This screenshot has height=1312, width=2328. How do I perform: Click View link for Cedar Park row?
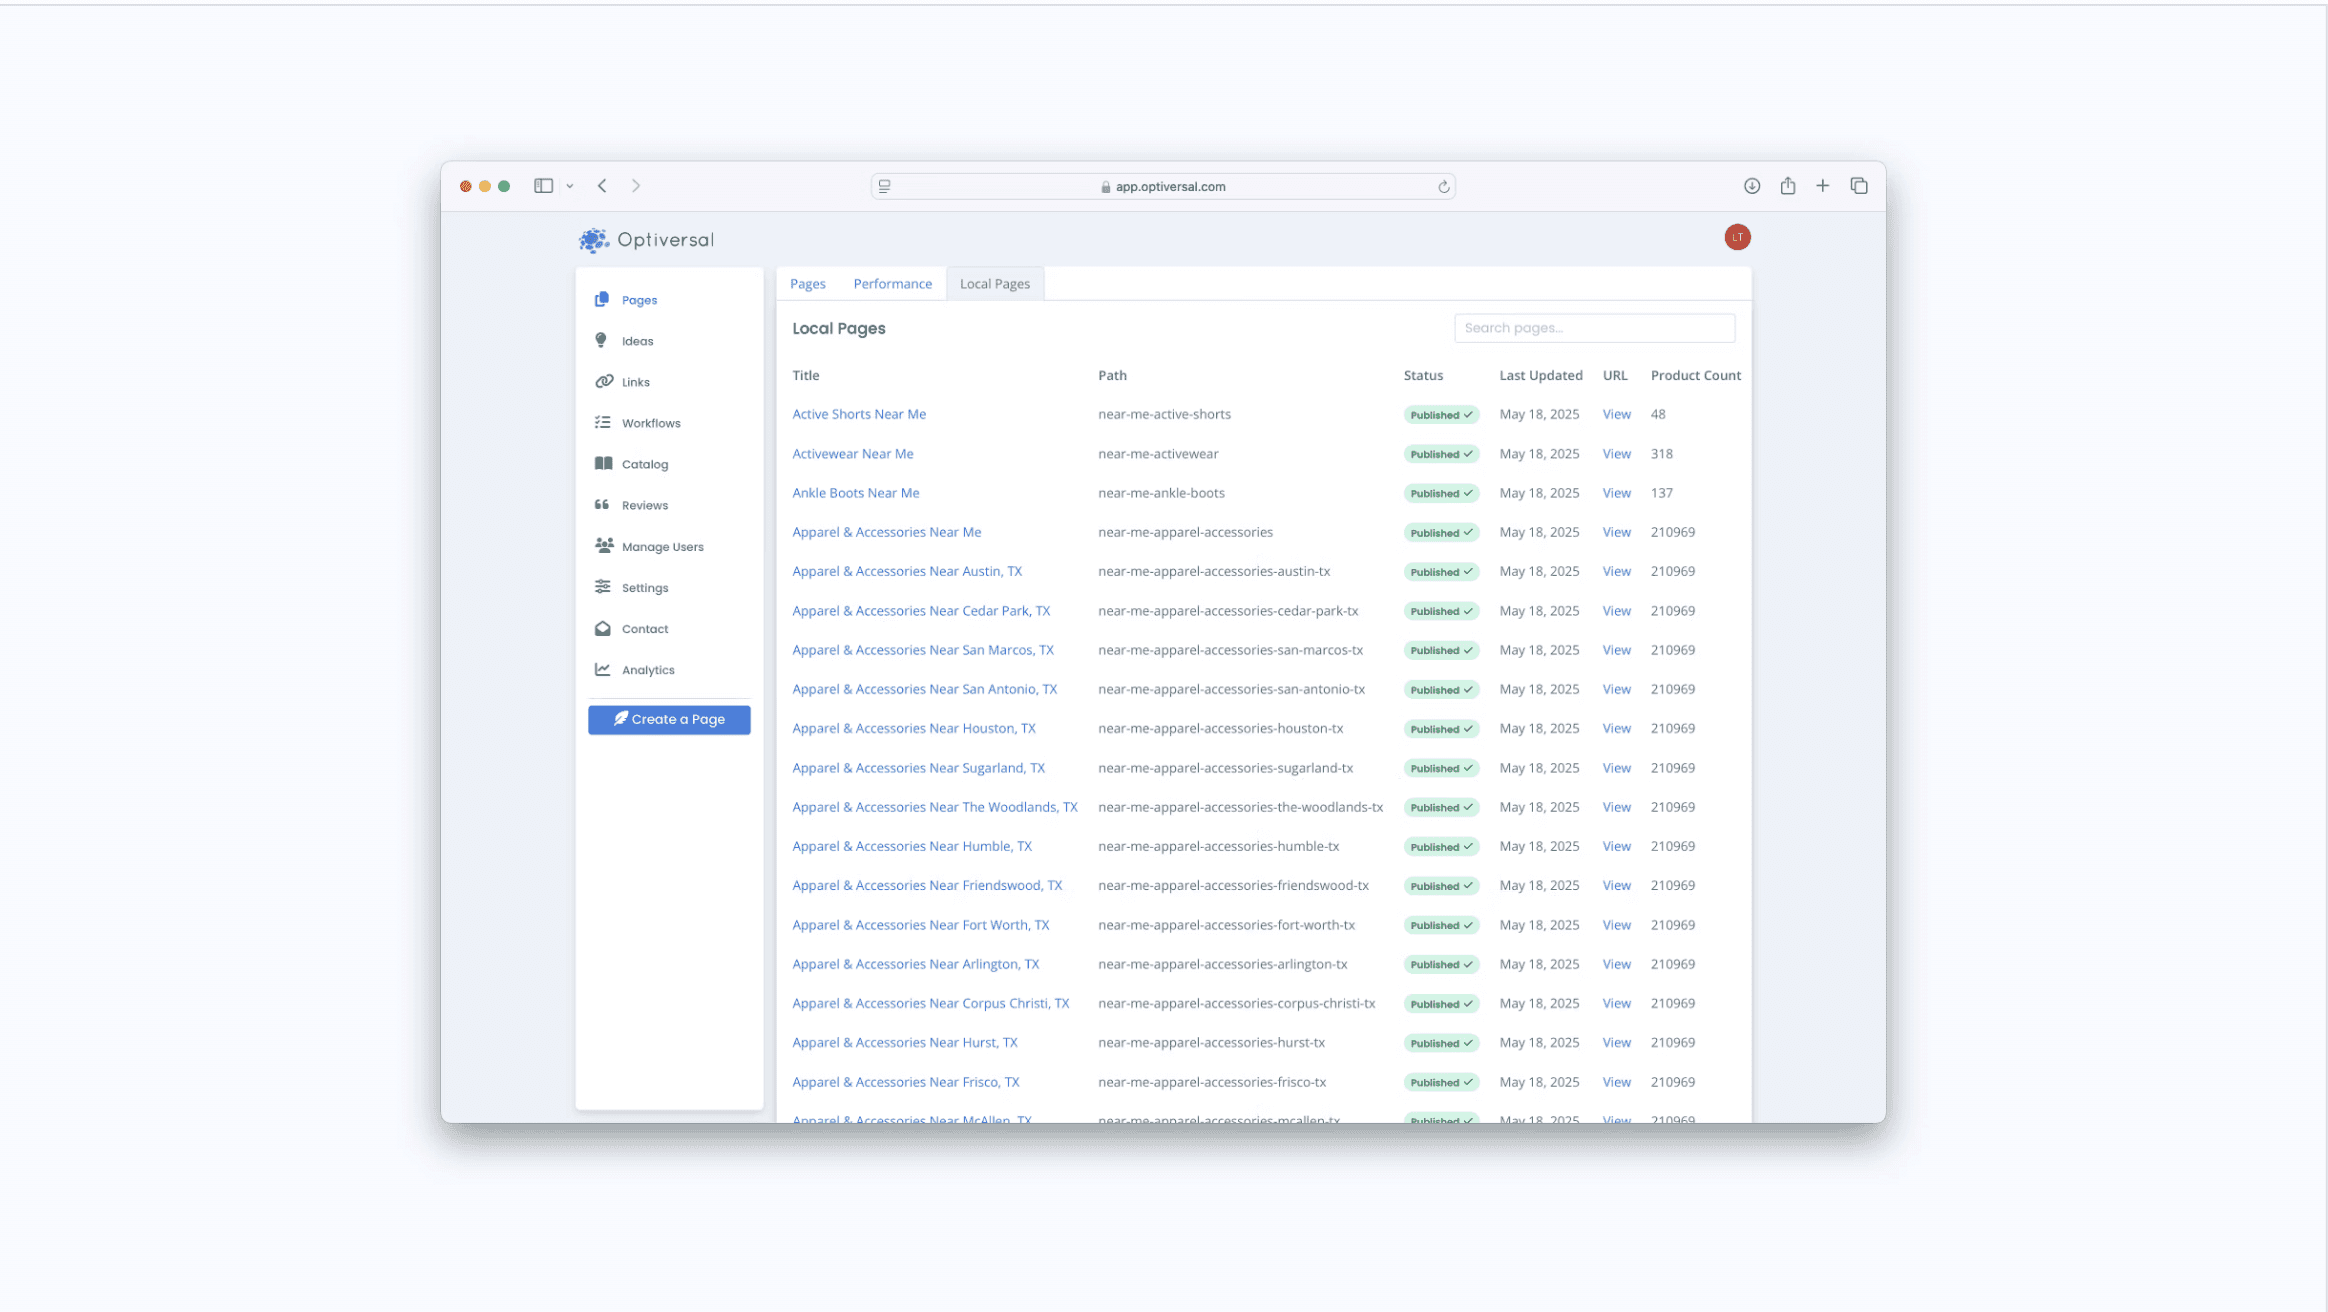pyautogui.click(x=1616, y=611)
